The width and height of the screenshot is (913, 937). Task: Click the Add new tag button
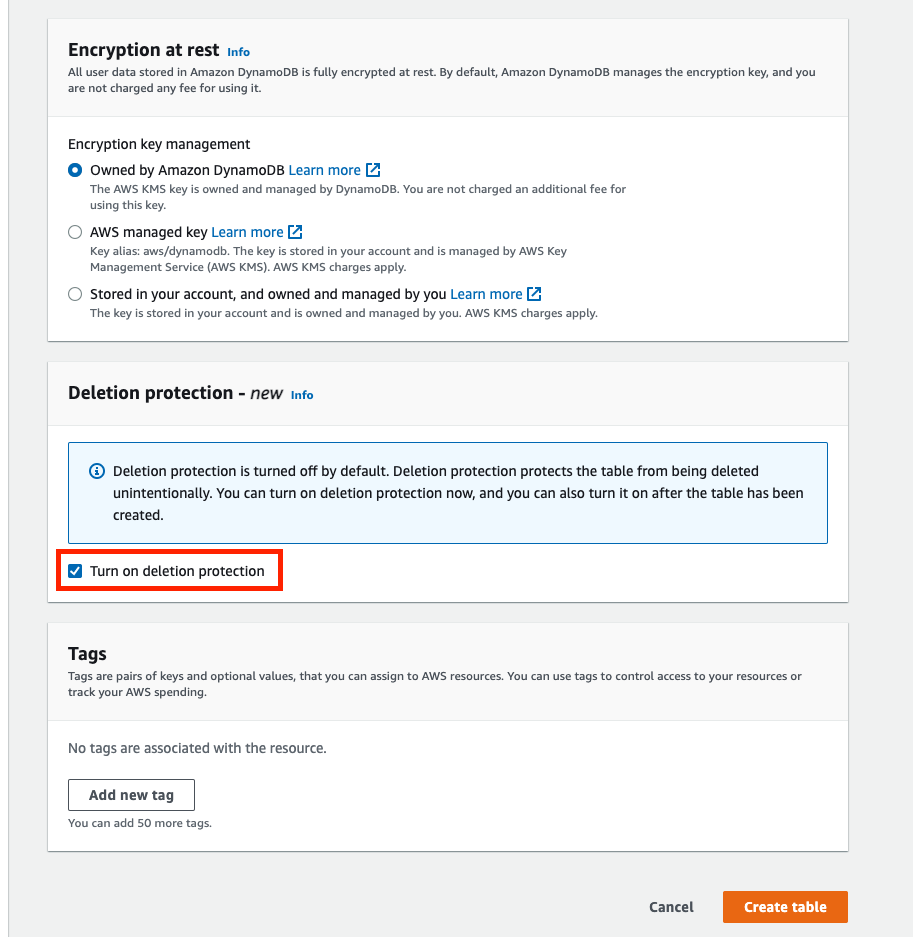point(131,794)
